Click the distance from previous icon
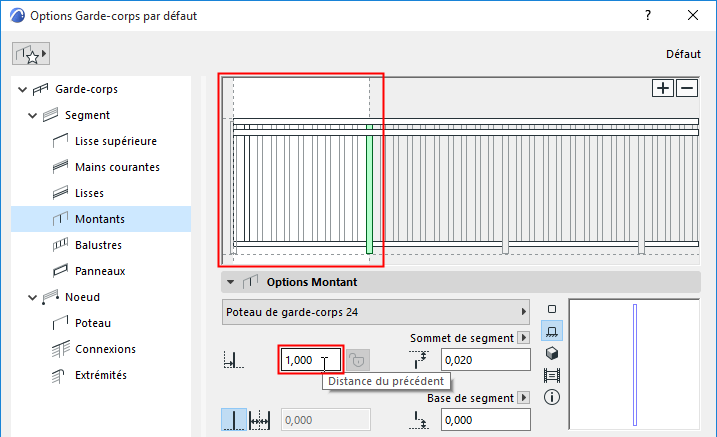717x437 pixels. point(234,360)
